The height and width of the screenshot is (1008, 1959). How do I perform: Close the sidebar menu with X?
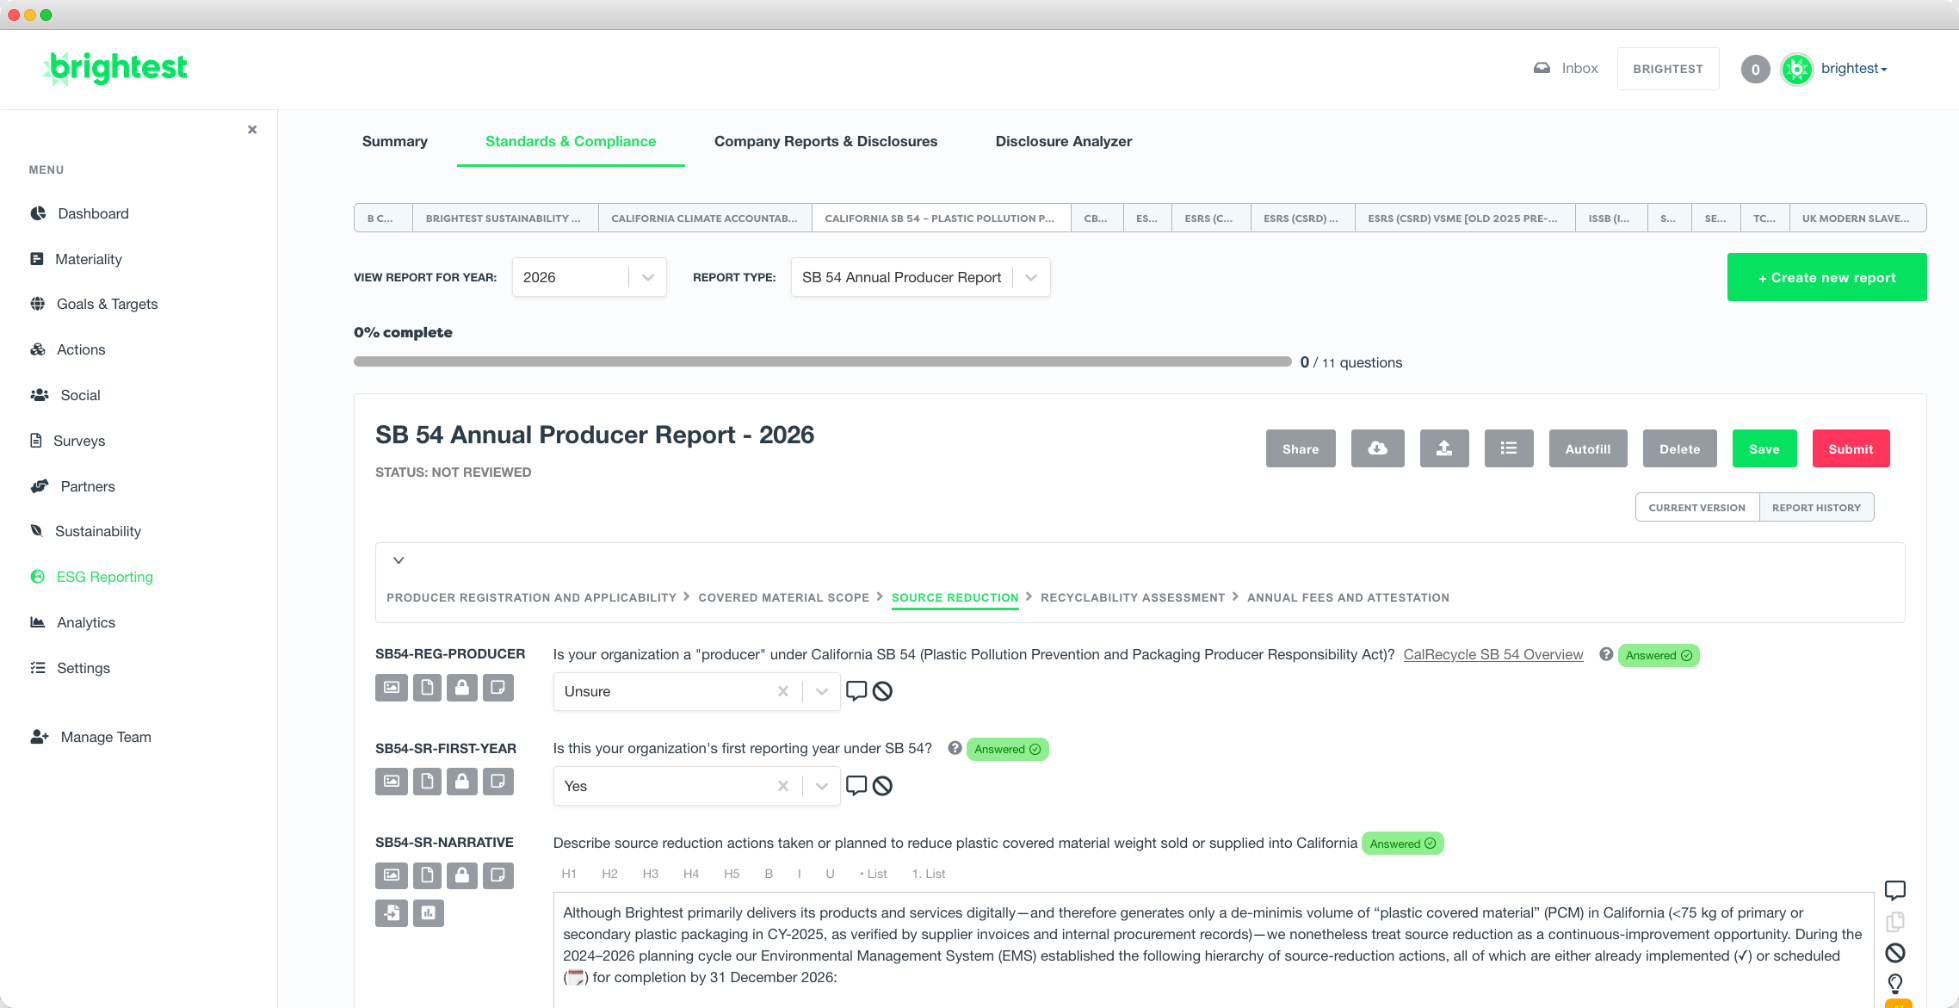(252, 130)
